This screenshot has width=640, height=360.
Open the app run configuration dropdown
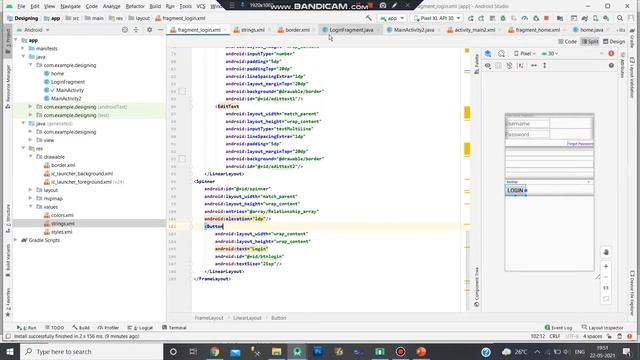392,18
